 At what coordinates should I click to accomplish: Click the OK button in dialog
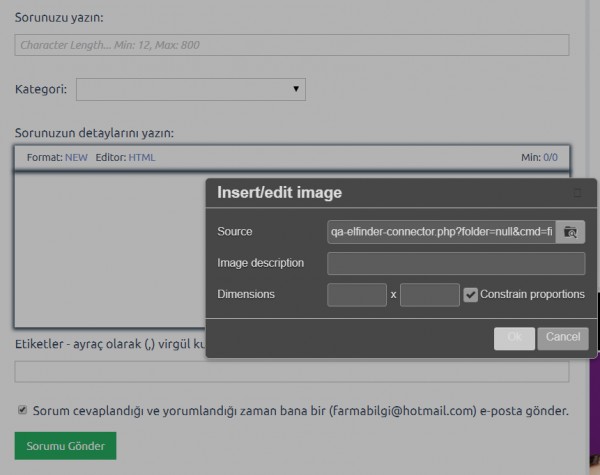coord(514,338)
